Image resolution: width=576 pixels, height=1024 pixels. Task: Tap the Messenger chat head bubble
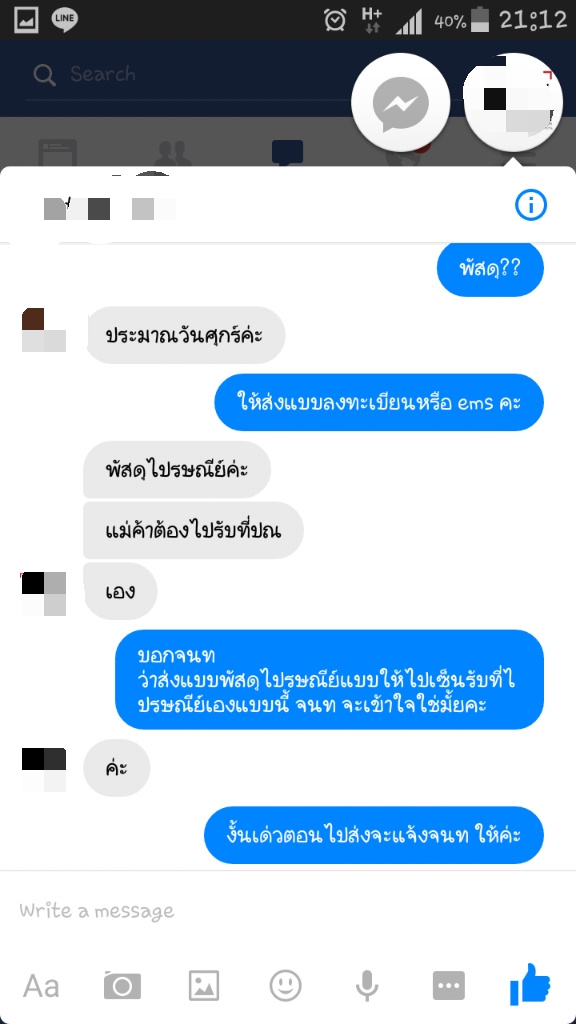tap(400, 103)
